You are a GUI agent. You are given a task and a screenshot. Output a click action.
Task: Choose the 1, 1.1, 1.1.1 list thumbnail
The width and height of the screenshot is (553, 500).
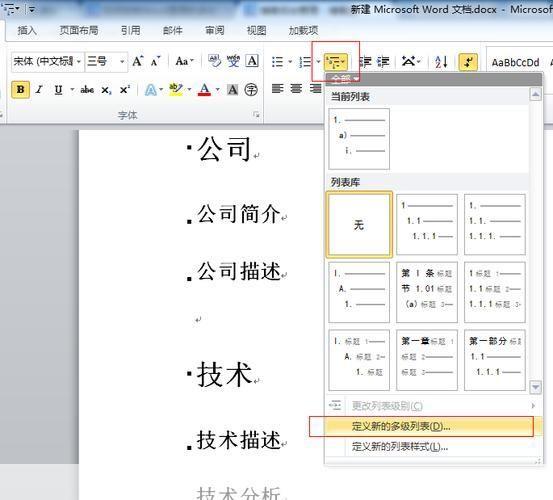pos(427,224)
